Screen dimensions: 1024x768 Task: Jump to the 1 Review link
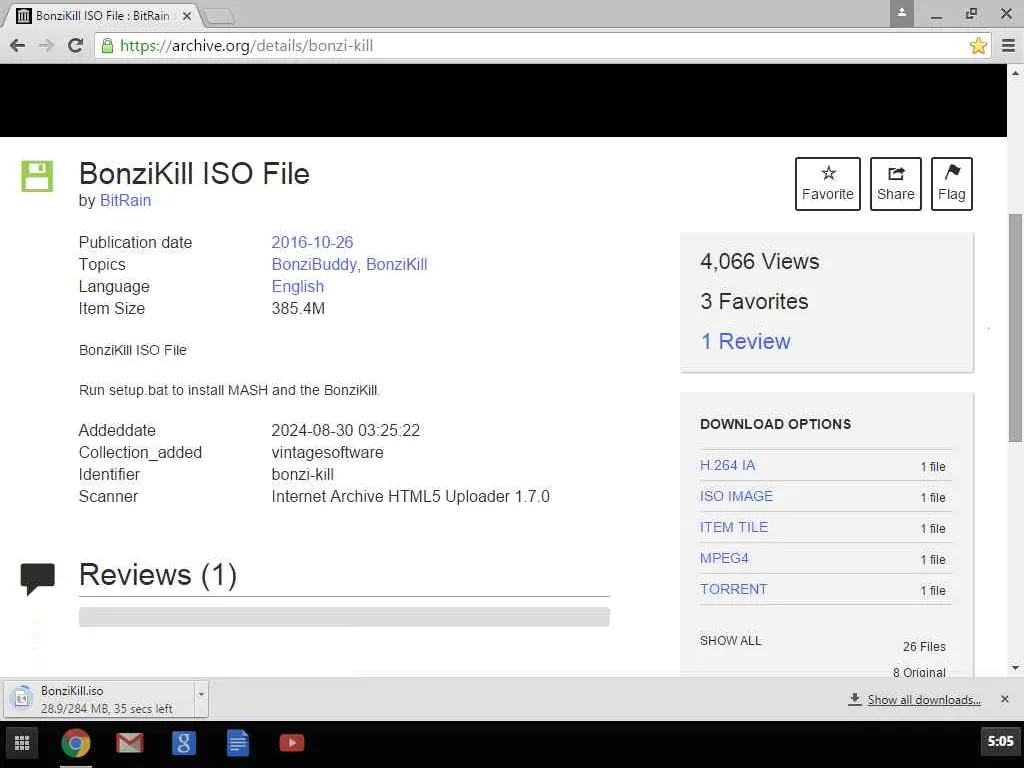point(745,341)
